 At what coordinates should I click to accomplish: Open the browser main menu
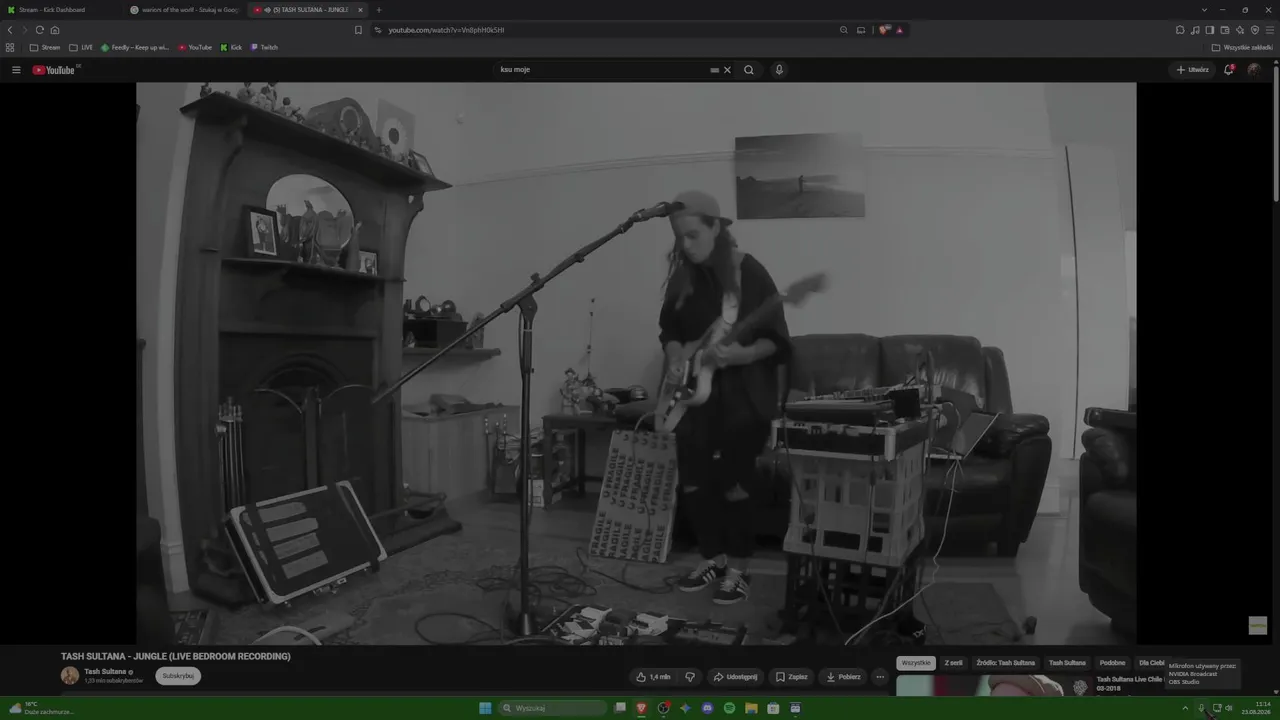(x=1270, y=30)
